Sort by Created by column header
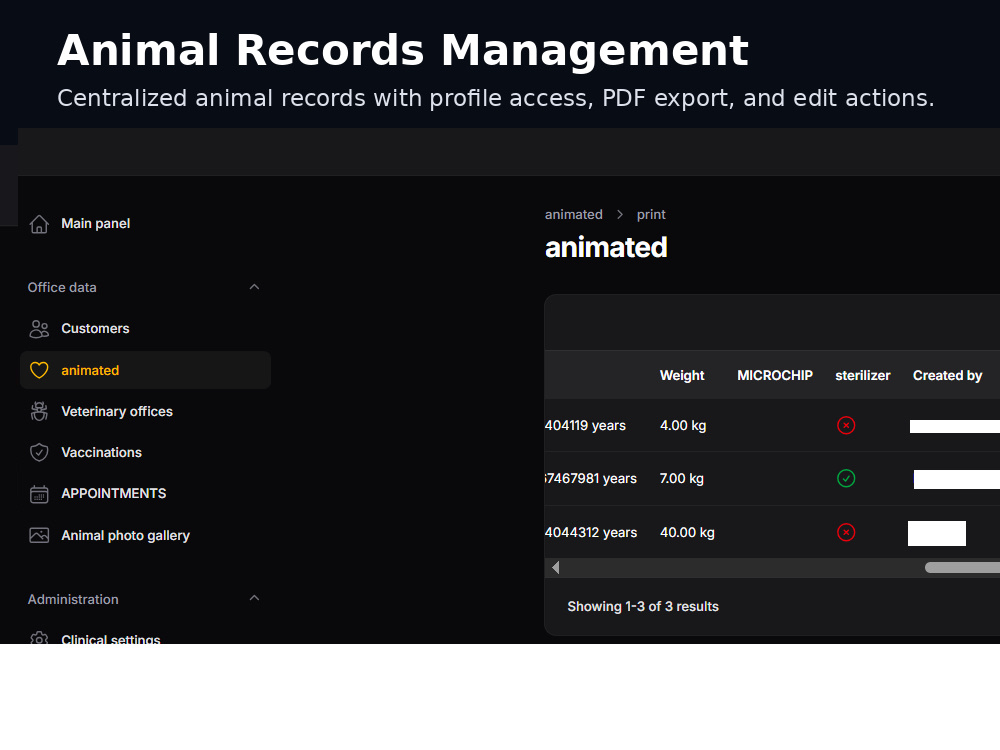Image resolution: width=1000 pixels, height=750 pixels. point(948,376)
